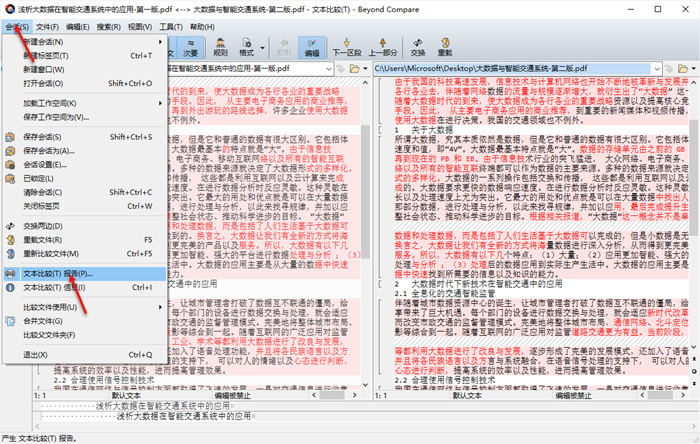Open the 工具(T) menu
Image resolution: width=700 pixels, height=444 pixels.
(x=171, y=27)
